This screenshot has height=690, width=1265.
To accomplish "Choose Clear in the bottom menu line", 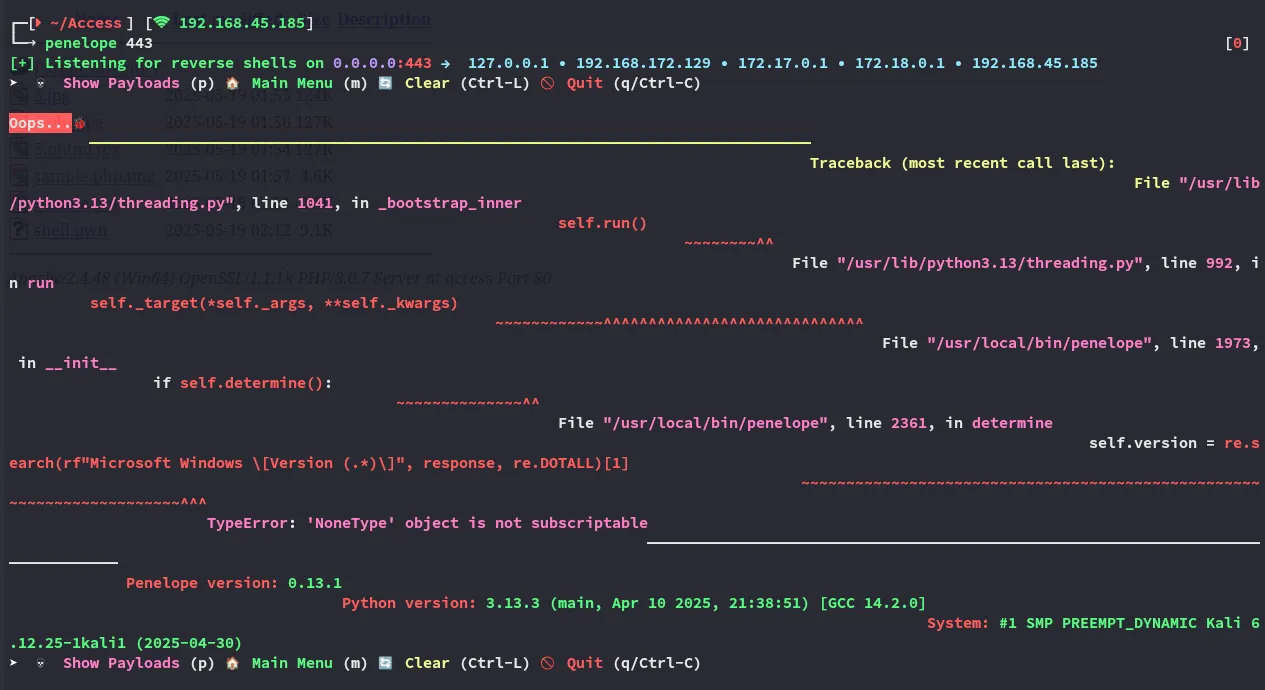I will click(427, 663).
